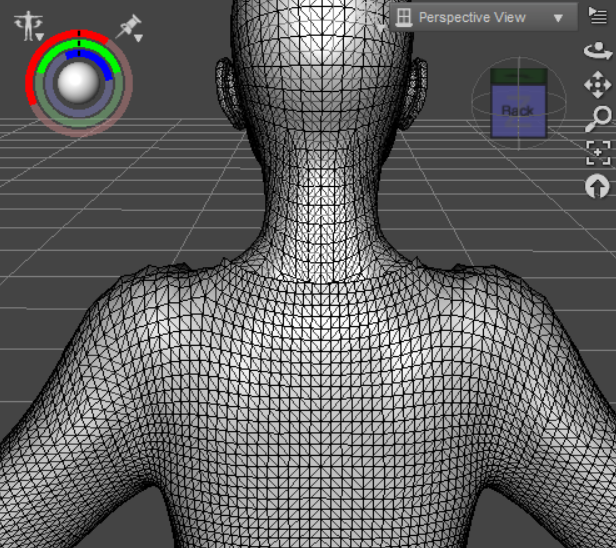Select the white drawstyle sphere in the ring
Image resolution: width=616 pixels, height=548 pixels.
(78, 85)
